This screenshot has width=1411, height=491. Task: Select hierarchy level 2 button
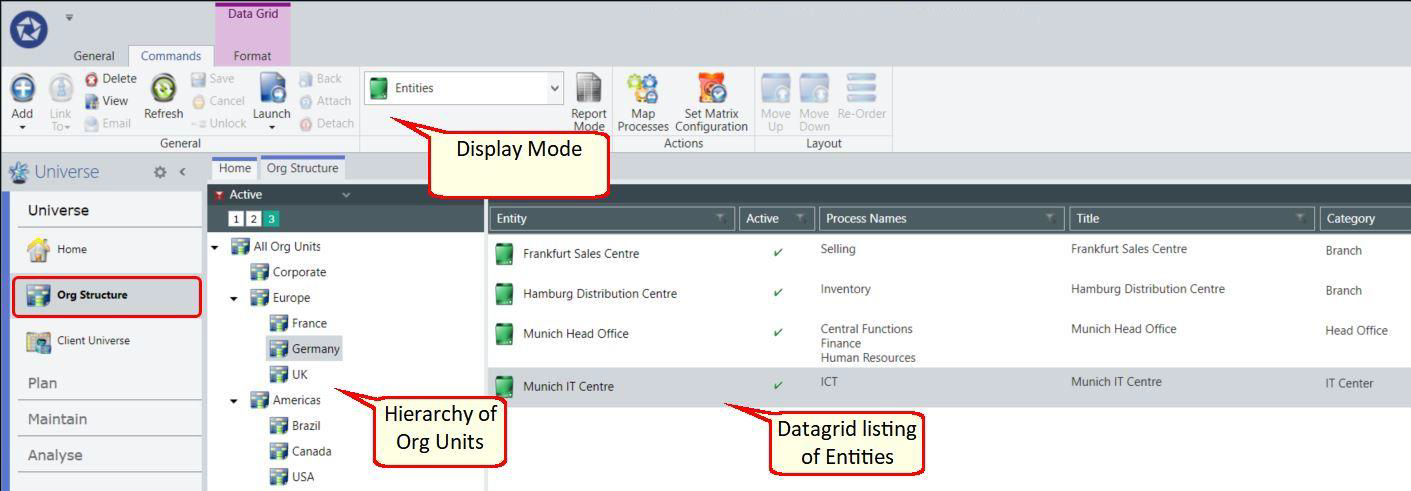pyautogui.click(x=253, y=218)
